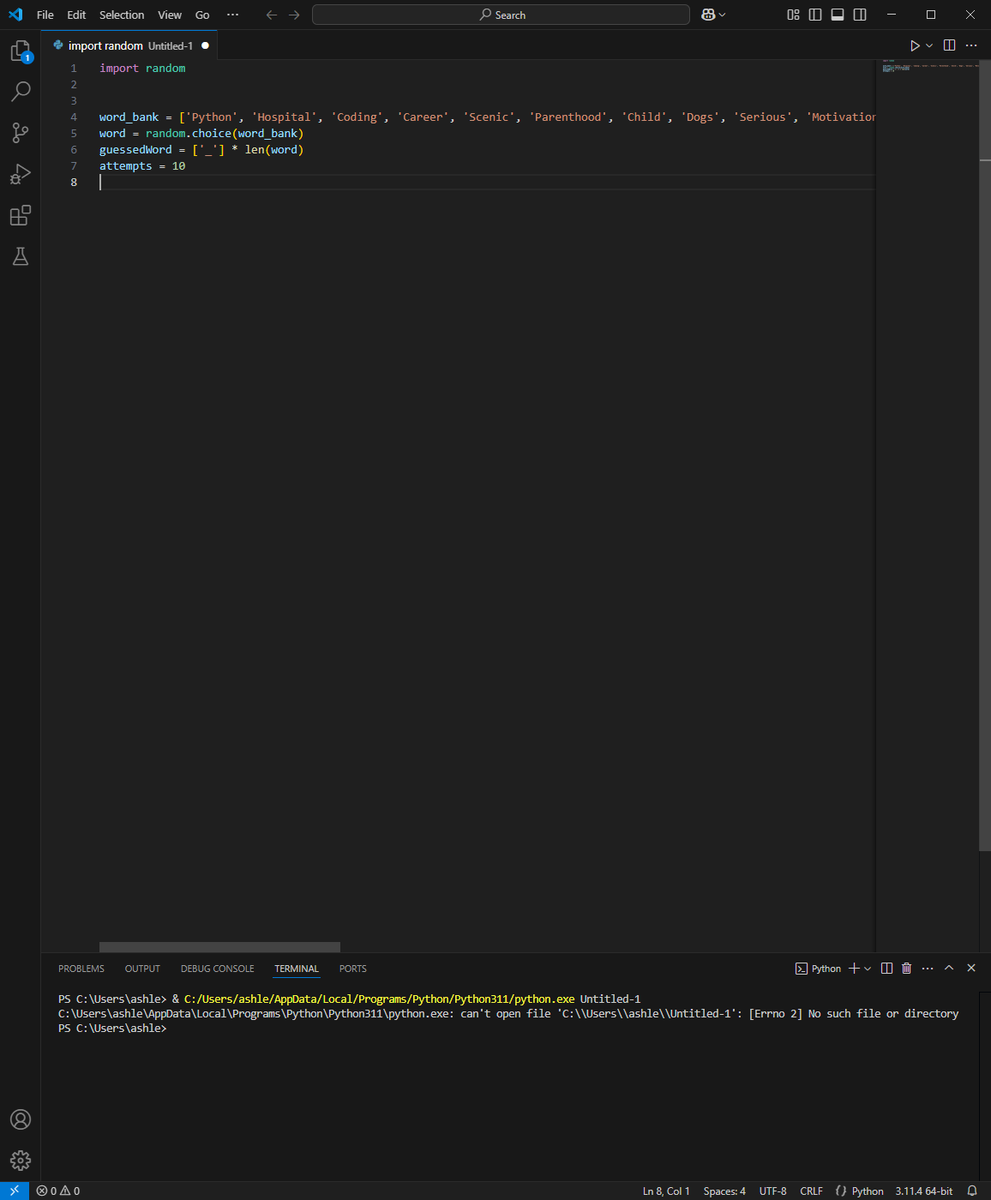Image resolution: width=991 pixels, height=1200 pixels.
Task: Open the Run and Debug view
Action: tap(20, 174)
